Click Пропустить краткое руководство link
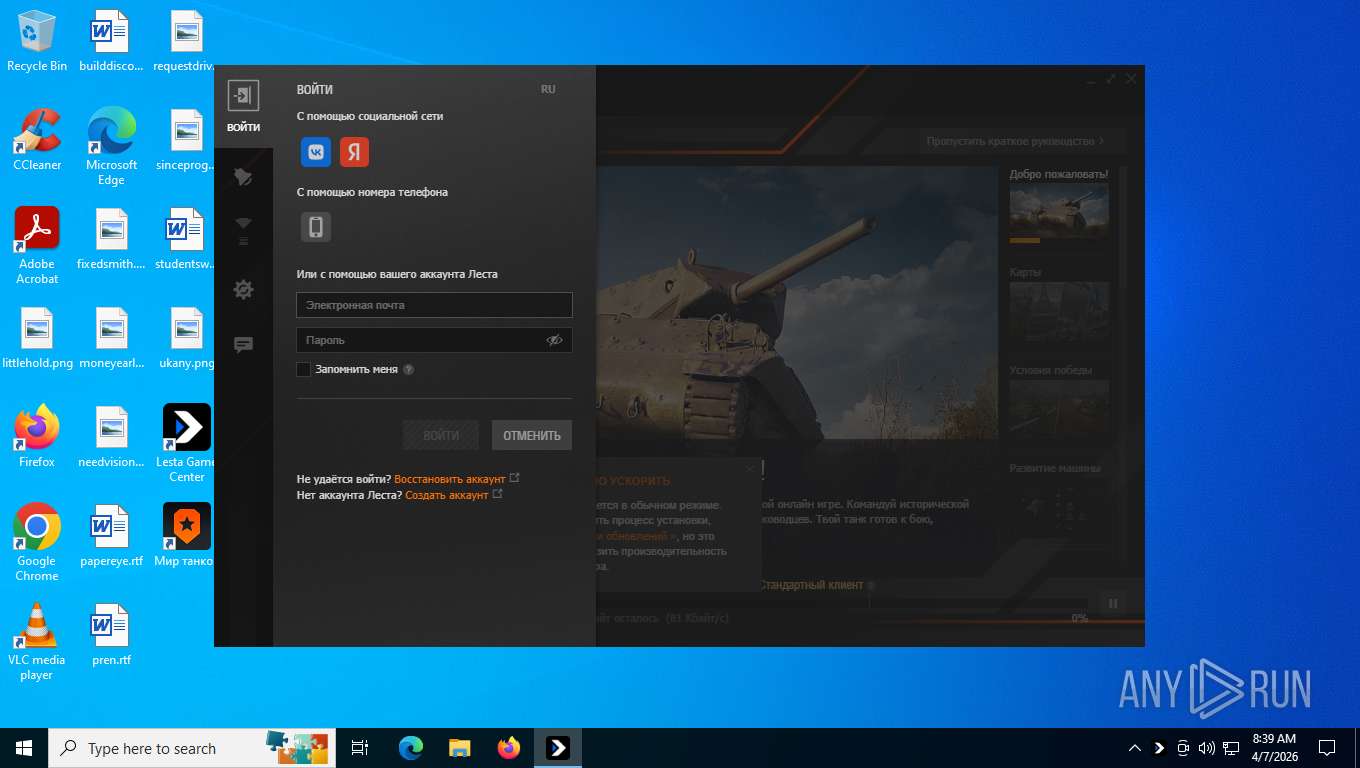 coord(1015,142)
